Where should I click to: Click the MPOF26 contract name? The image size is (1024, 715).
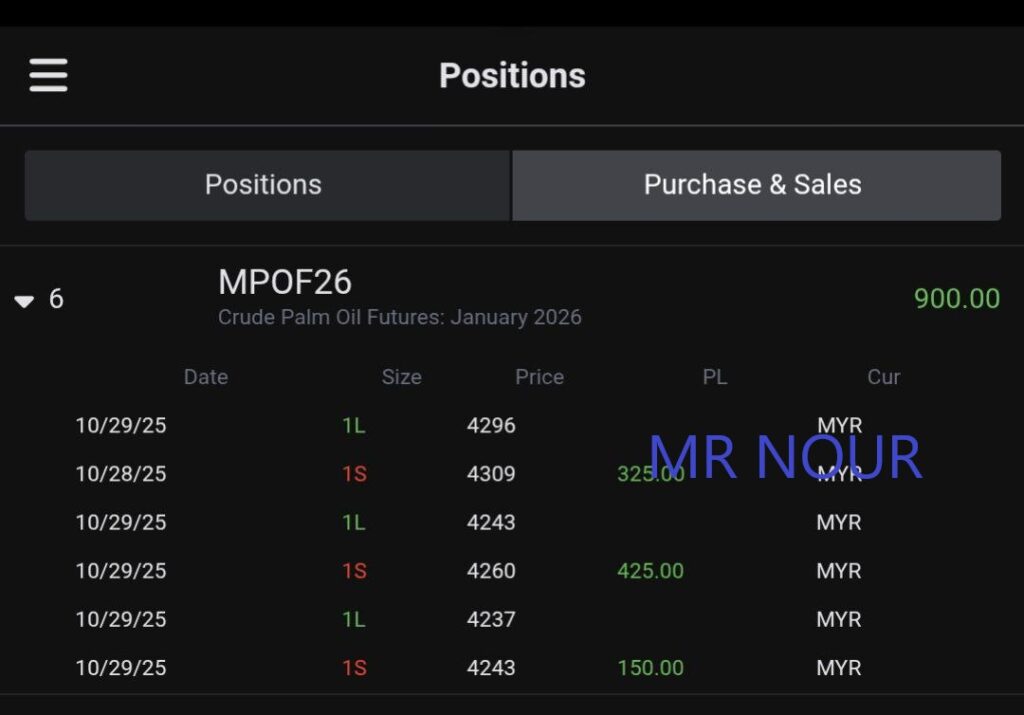[x=285, y=282]
